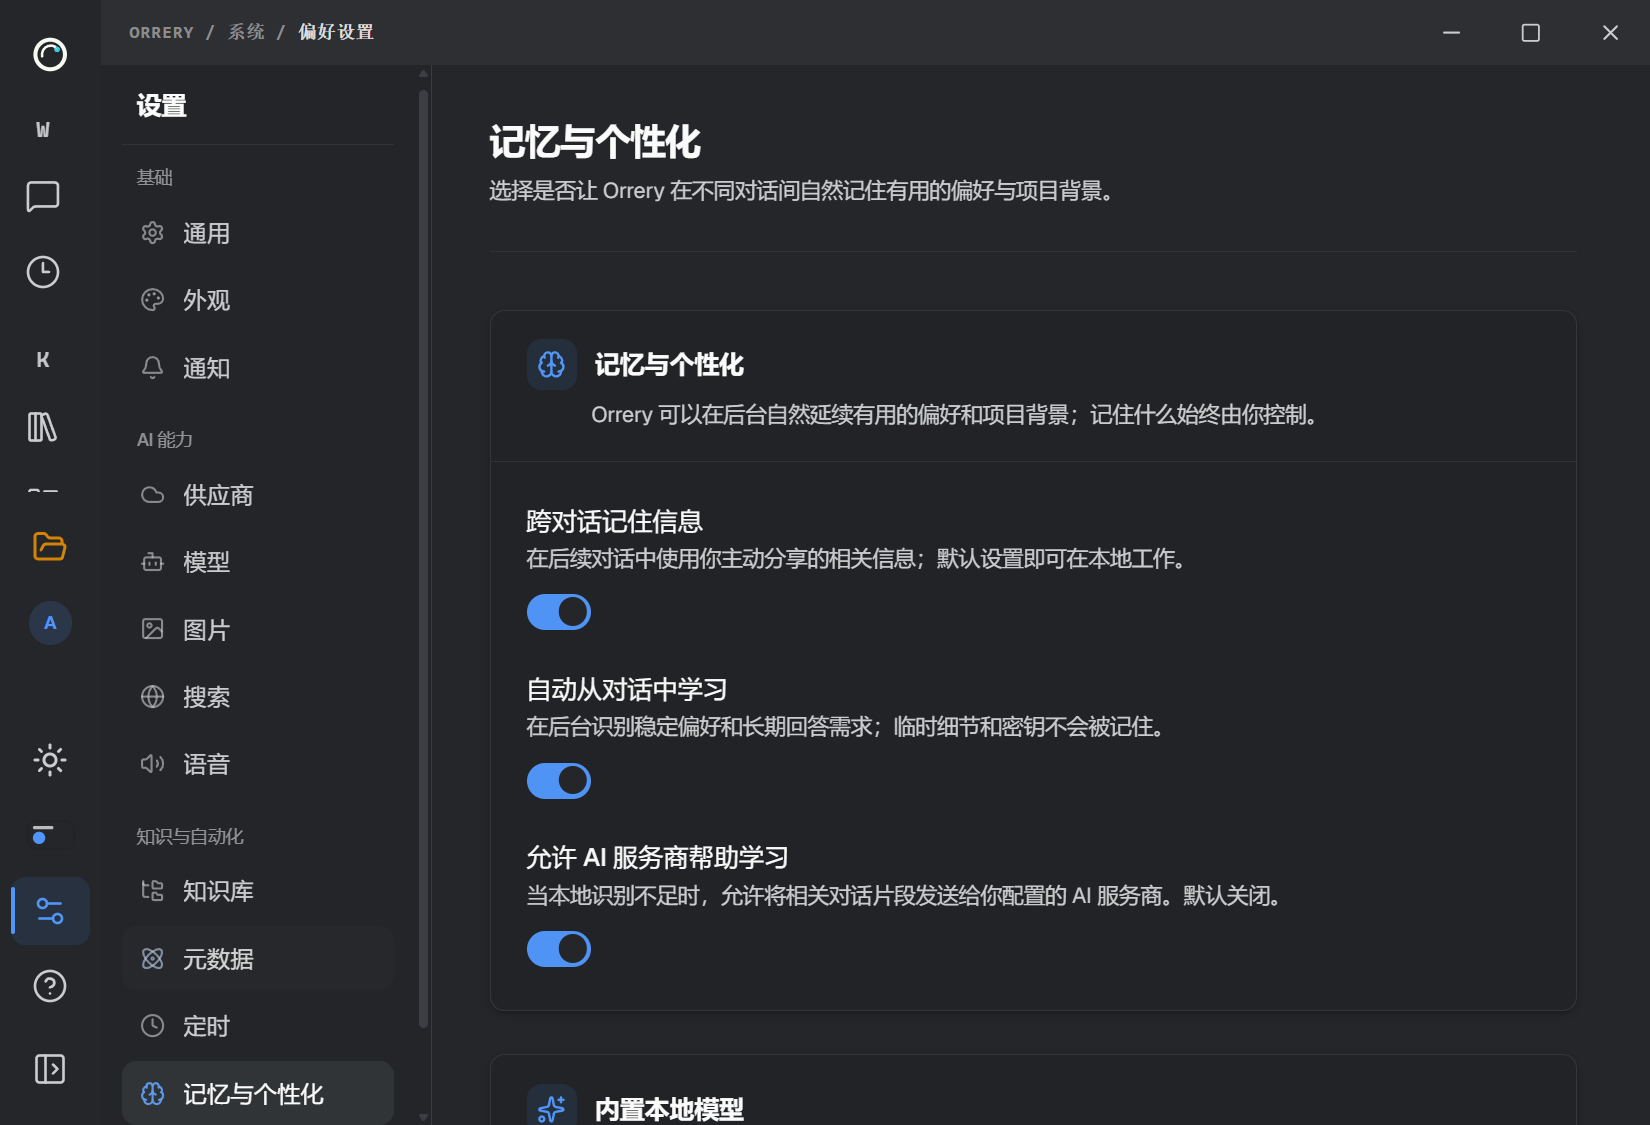The width and height of the screenshot is (1650, 1125).
Task: Click the sidebar scroll-up arrow
Action: click(423, 73)
